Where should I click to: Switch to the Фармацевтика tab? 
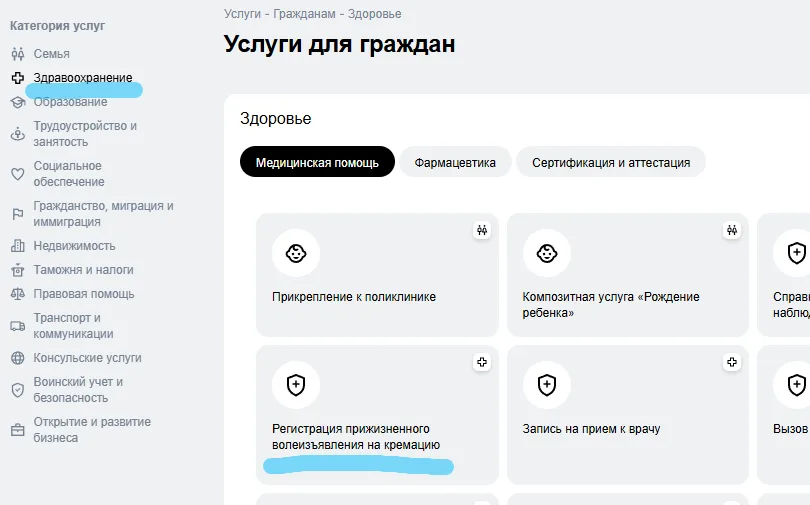(x=455, y=162)
